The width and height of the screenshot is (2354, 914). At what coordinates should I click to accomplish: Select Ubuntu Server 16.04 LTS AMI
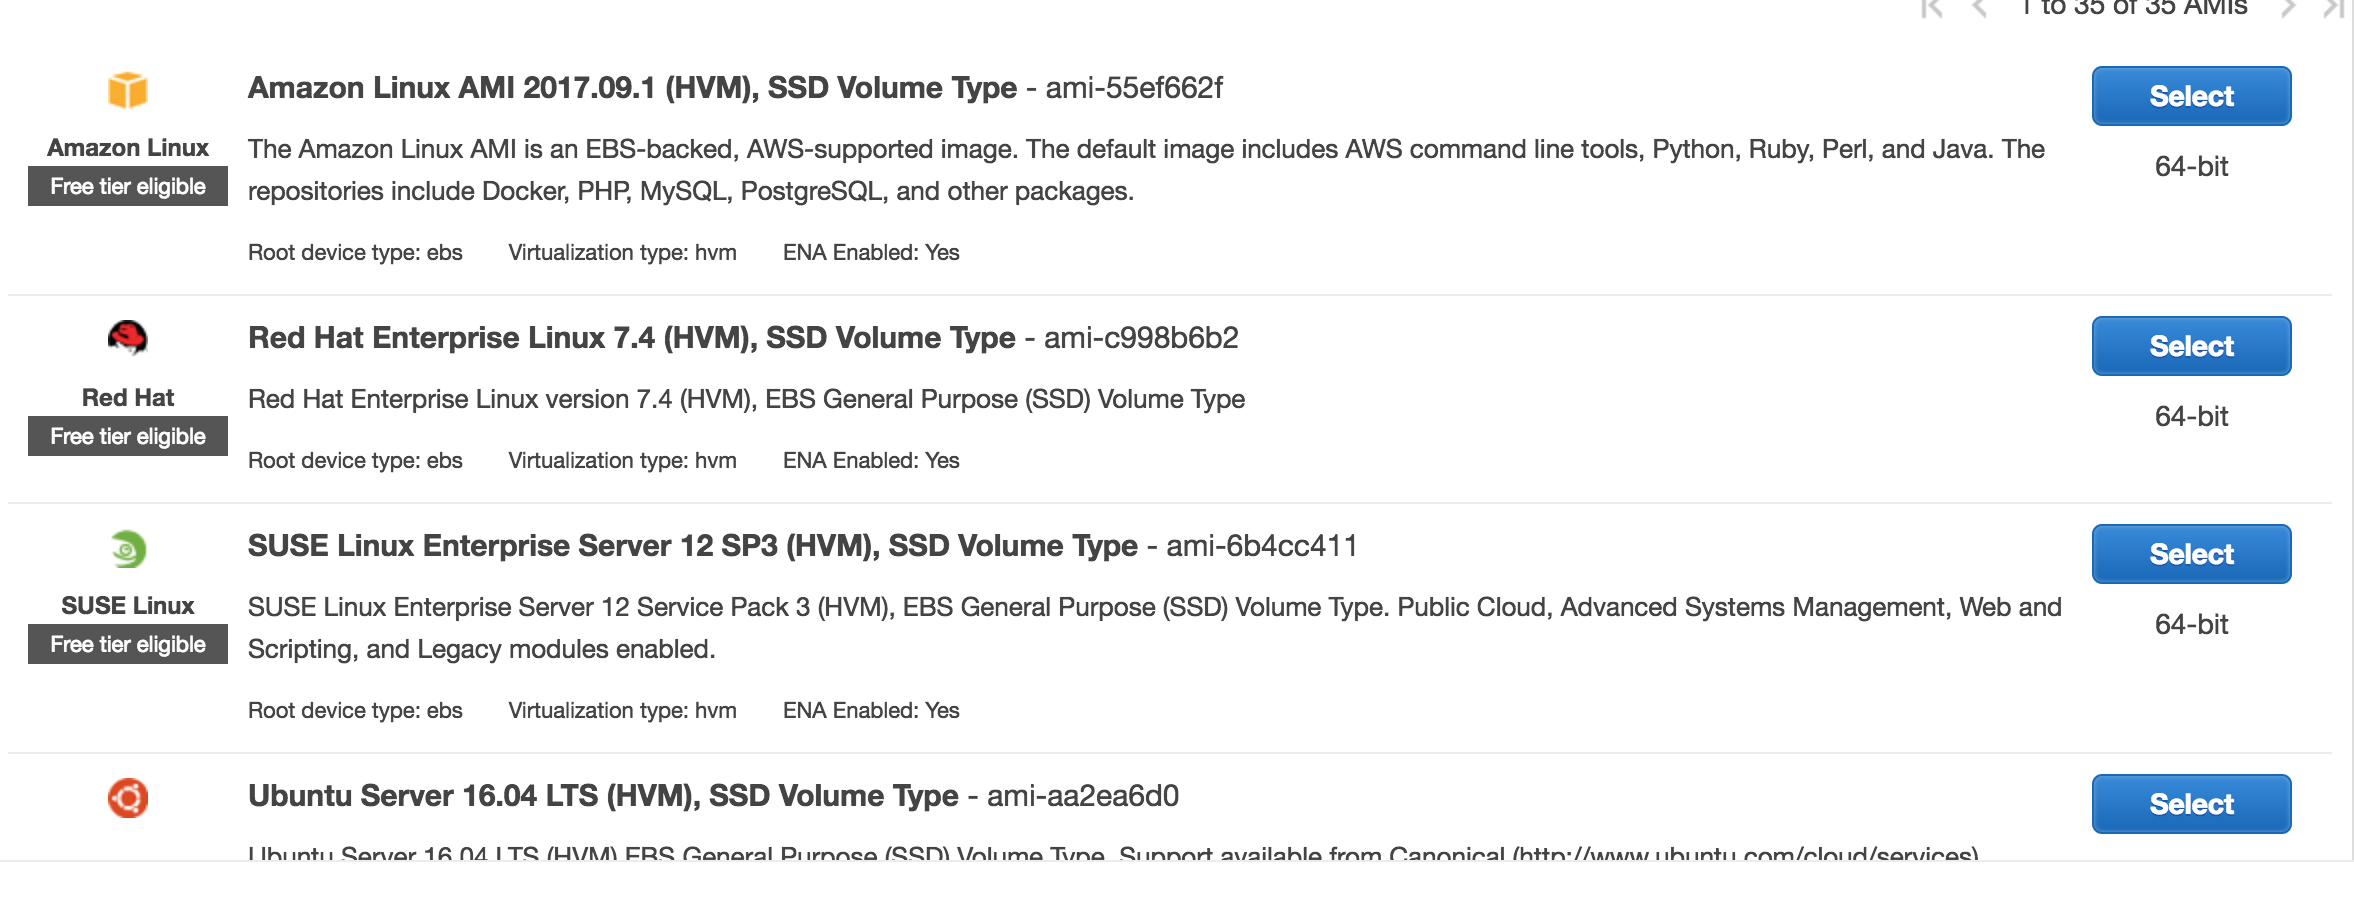pos(2191,804)
